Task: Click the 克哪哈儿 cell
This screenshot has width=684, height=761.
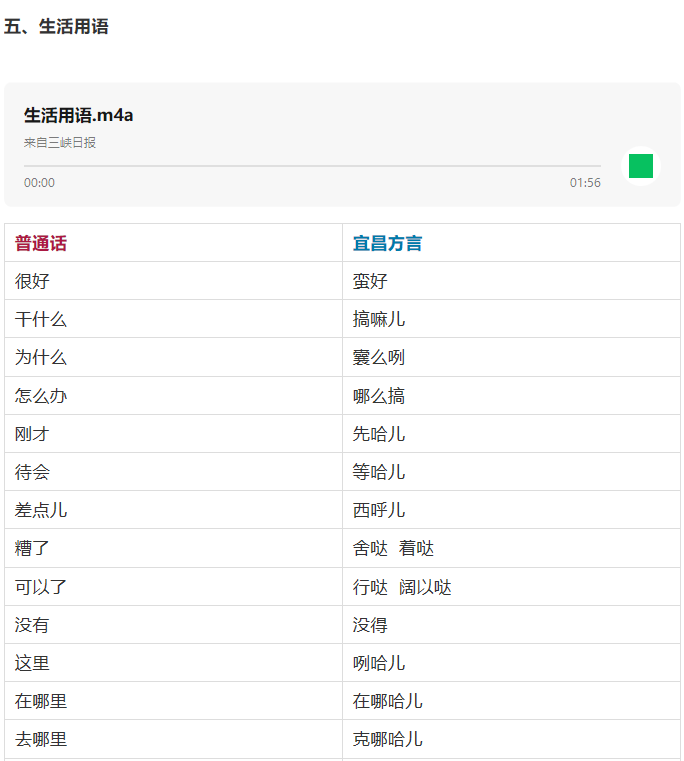Action: pos(388,739)
